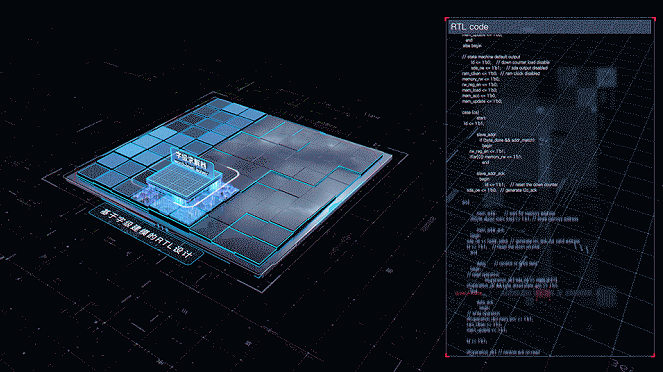Viewport: 663px width, 372px height.
Task: Select the large gray block at chip's right corner
Action: click(x=363, y=159)
